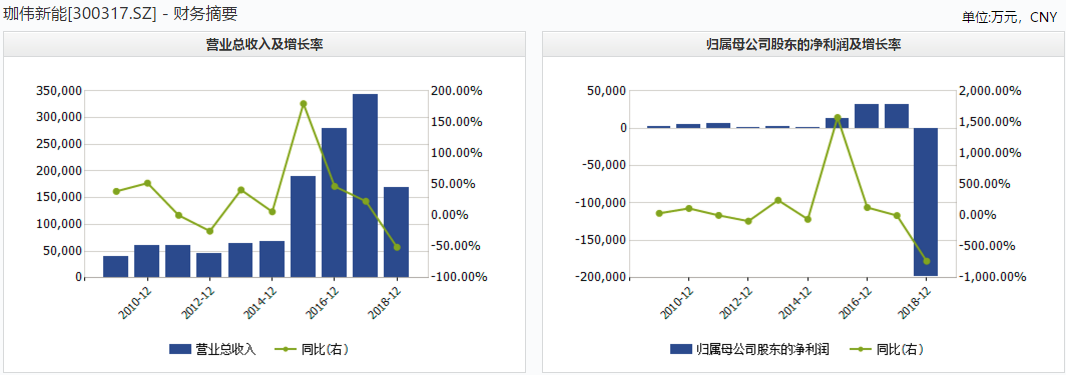The width and height of the screenshot is (1066, 375).
Task: Click the 营业总收入 legend swatch
Action: tap(180, 349)
